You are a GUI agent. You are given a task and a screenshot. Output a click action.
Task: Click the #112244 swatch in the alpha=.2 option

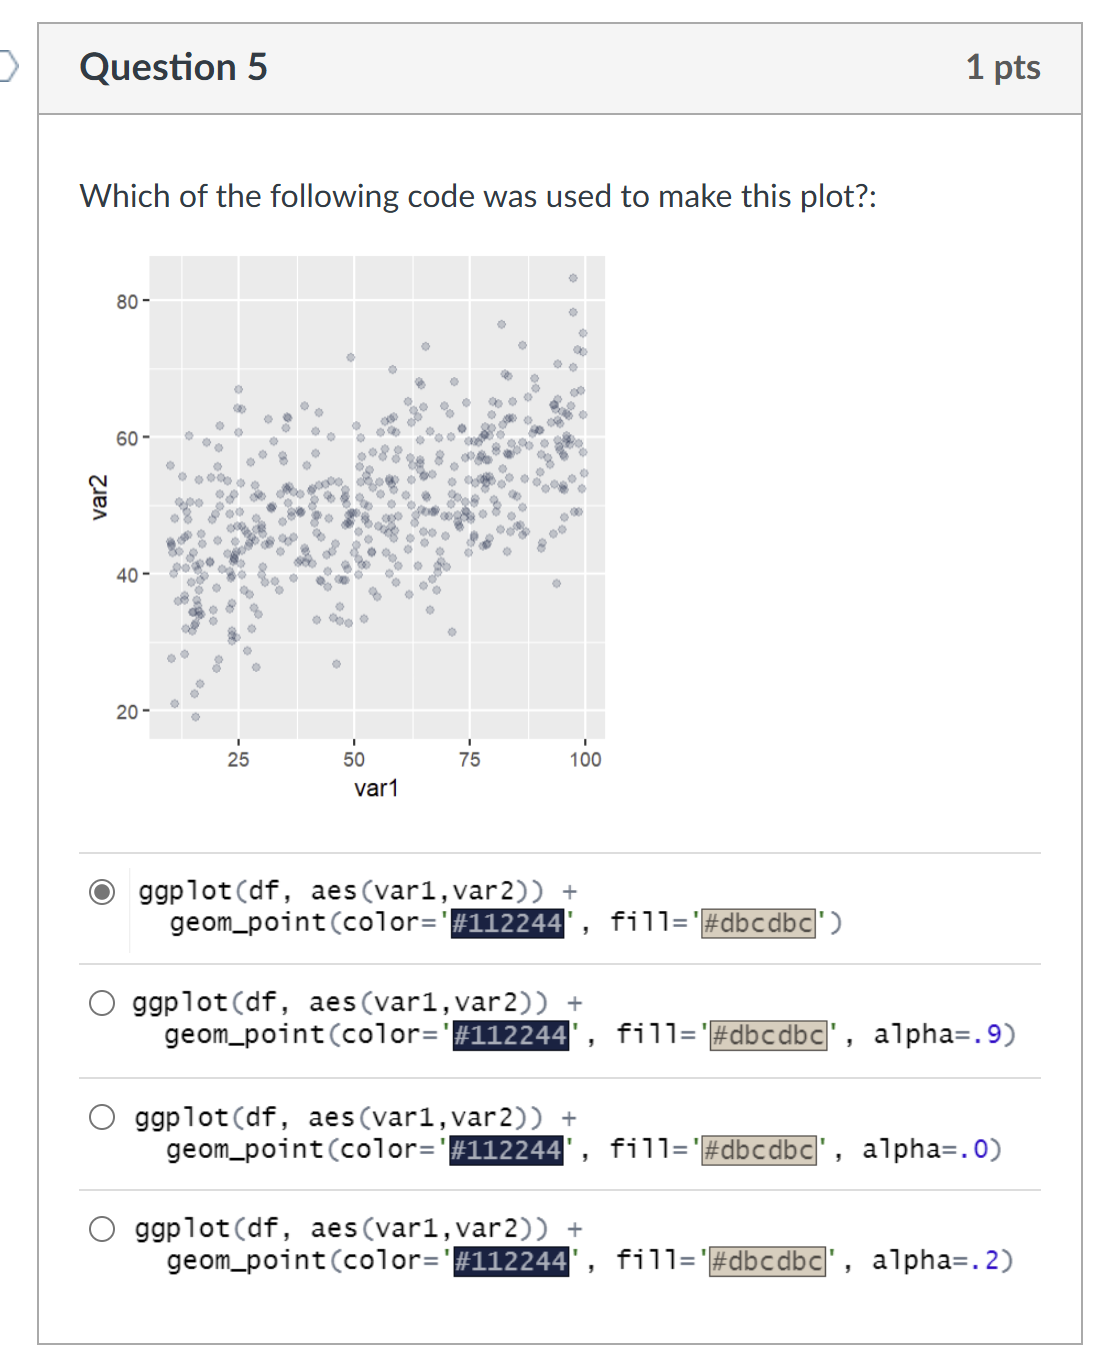508,1261
